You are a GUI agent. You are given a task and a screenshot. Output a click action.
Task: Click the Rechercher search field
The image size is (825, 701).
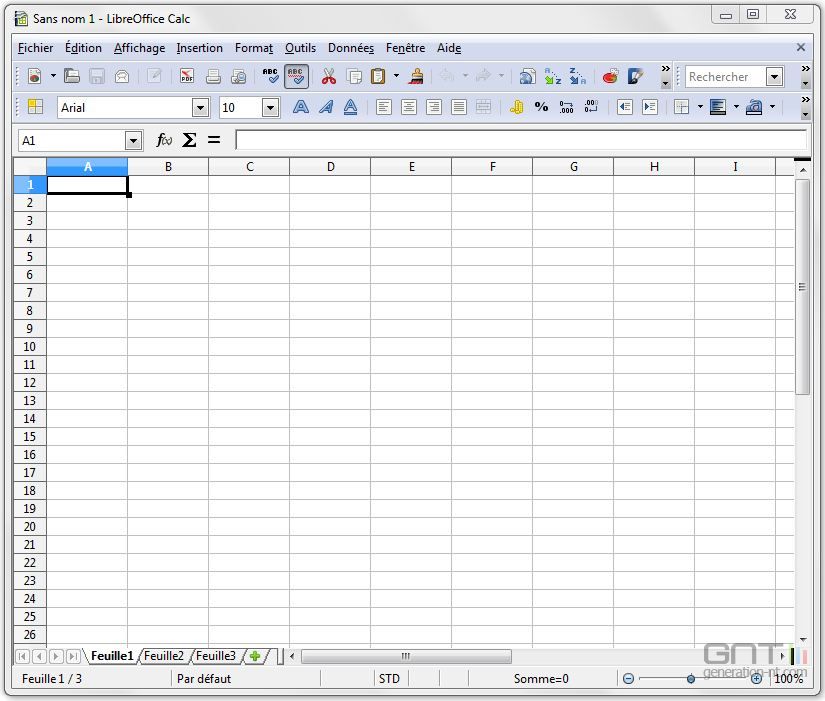725,77
